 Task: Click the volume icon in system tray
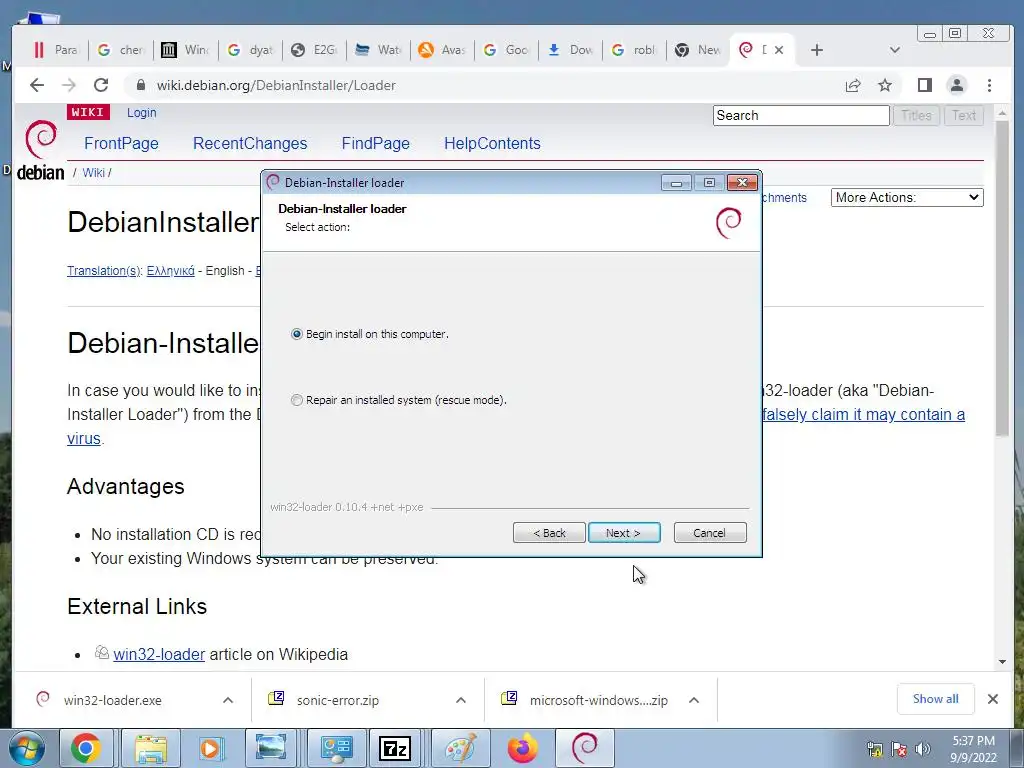click(x=923, y=749)
